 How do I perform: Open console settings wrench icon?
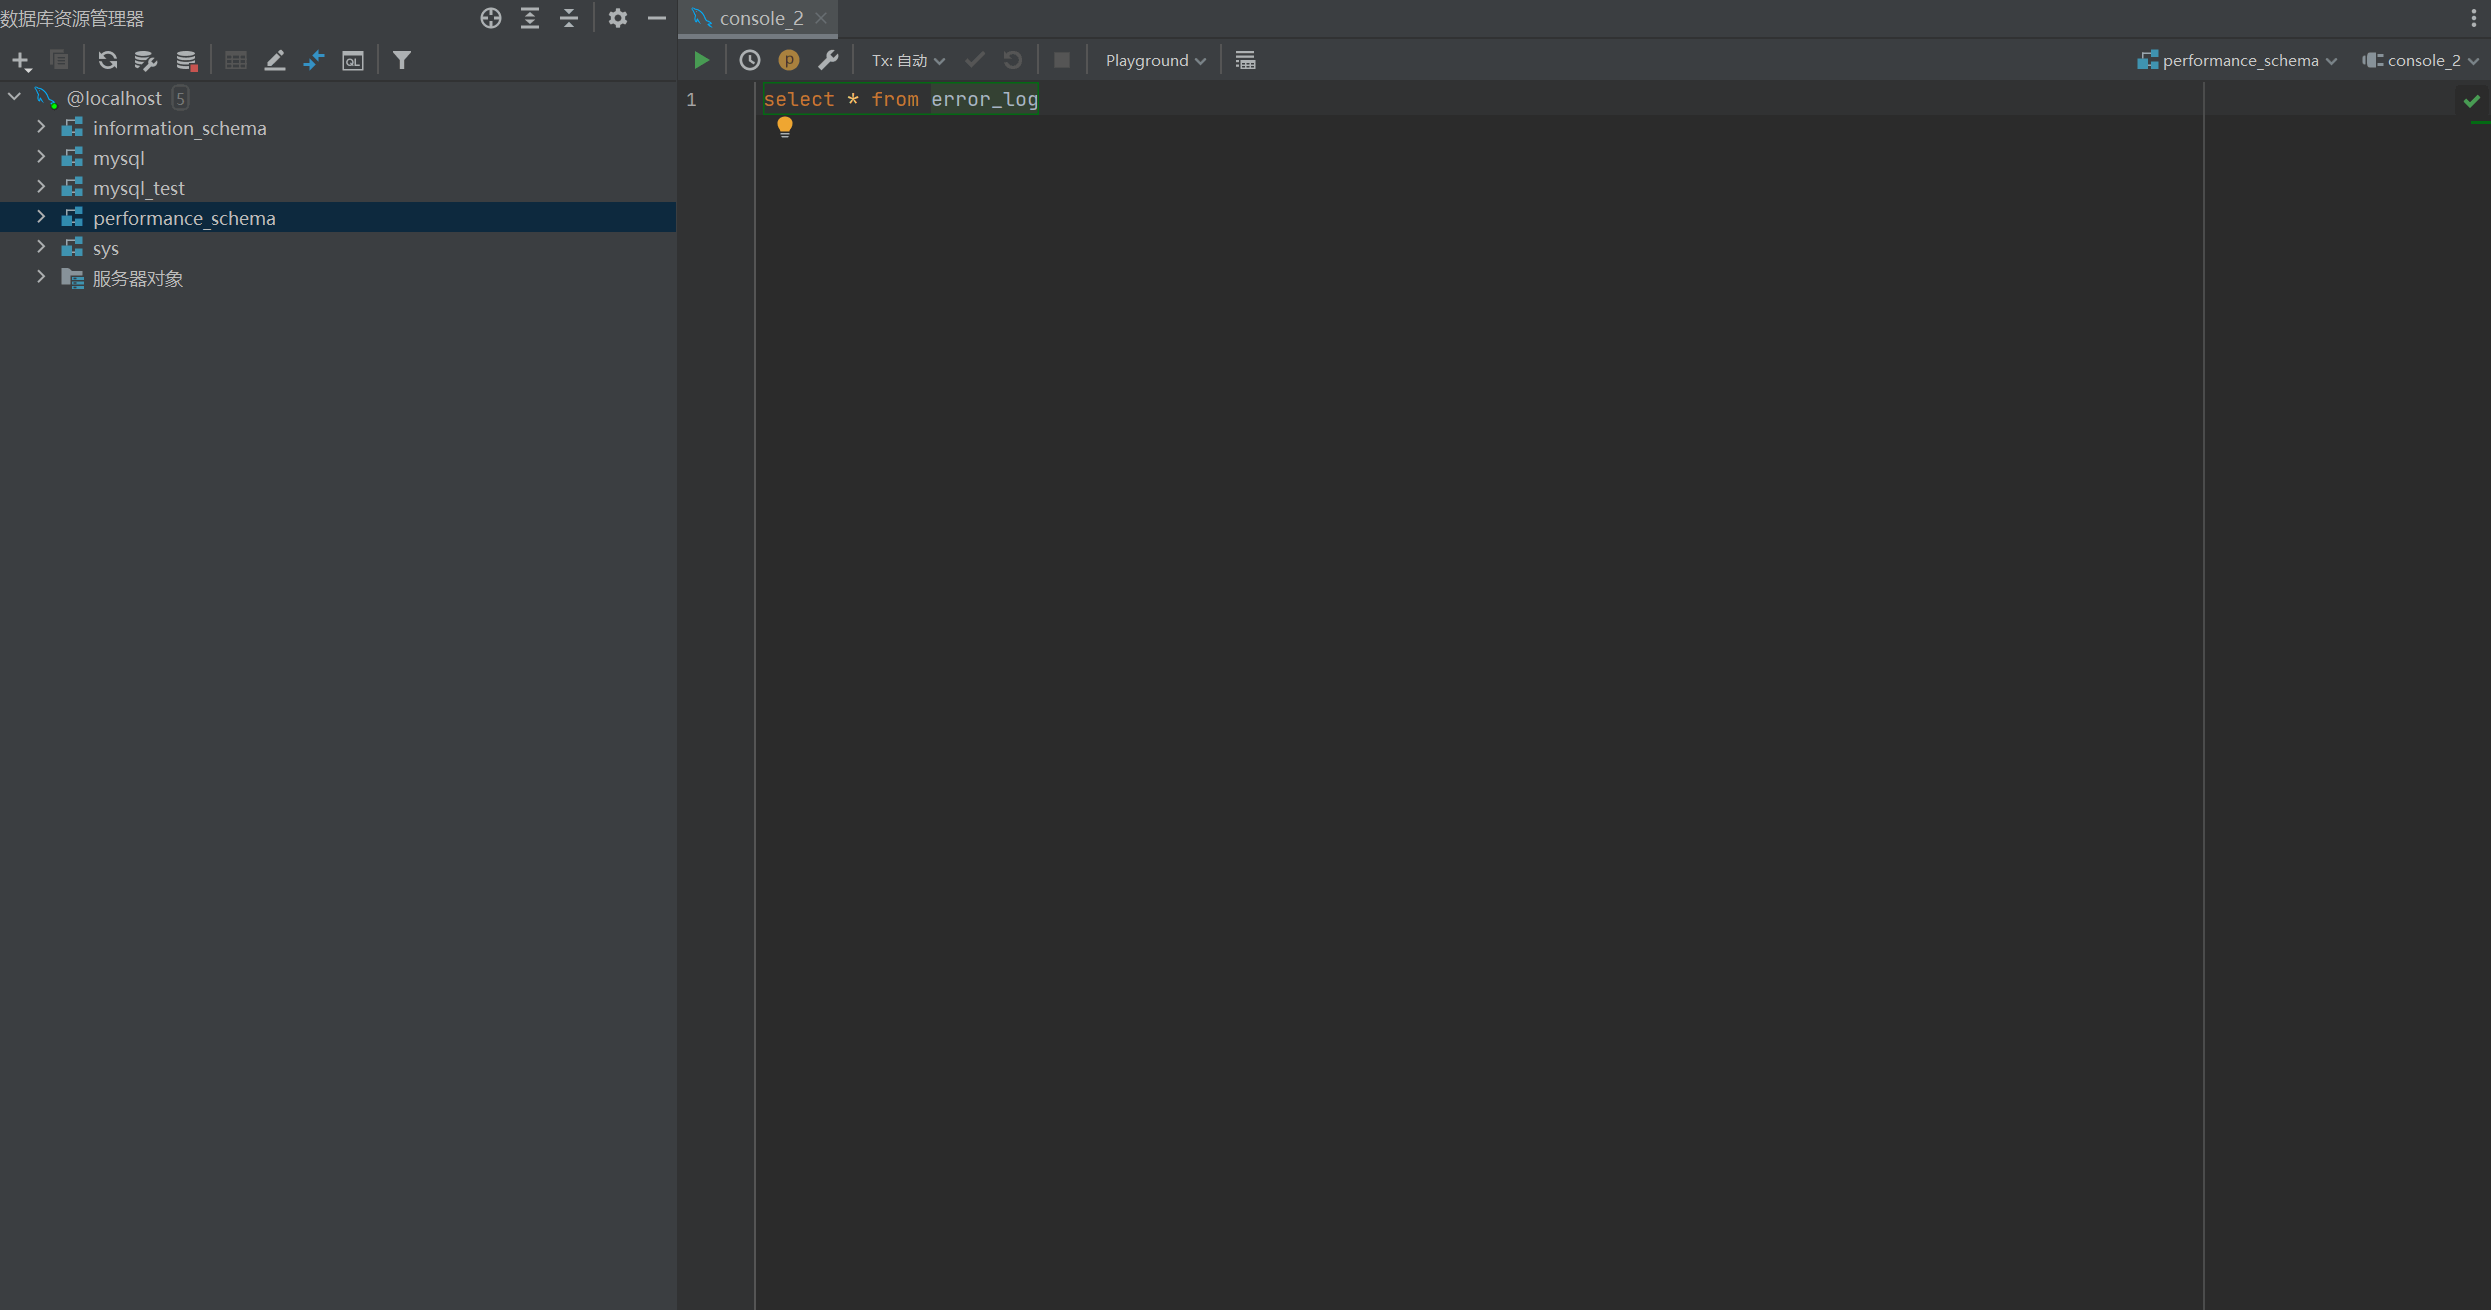pyautogui.click(x=828, y=60)
